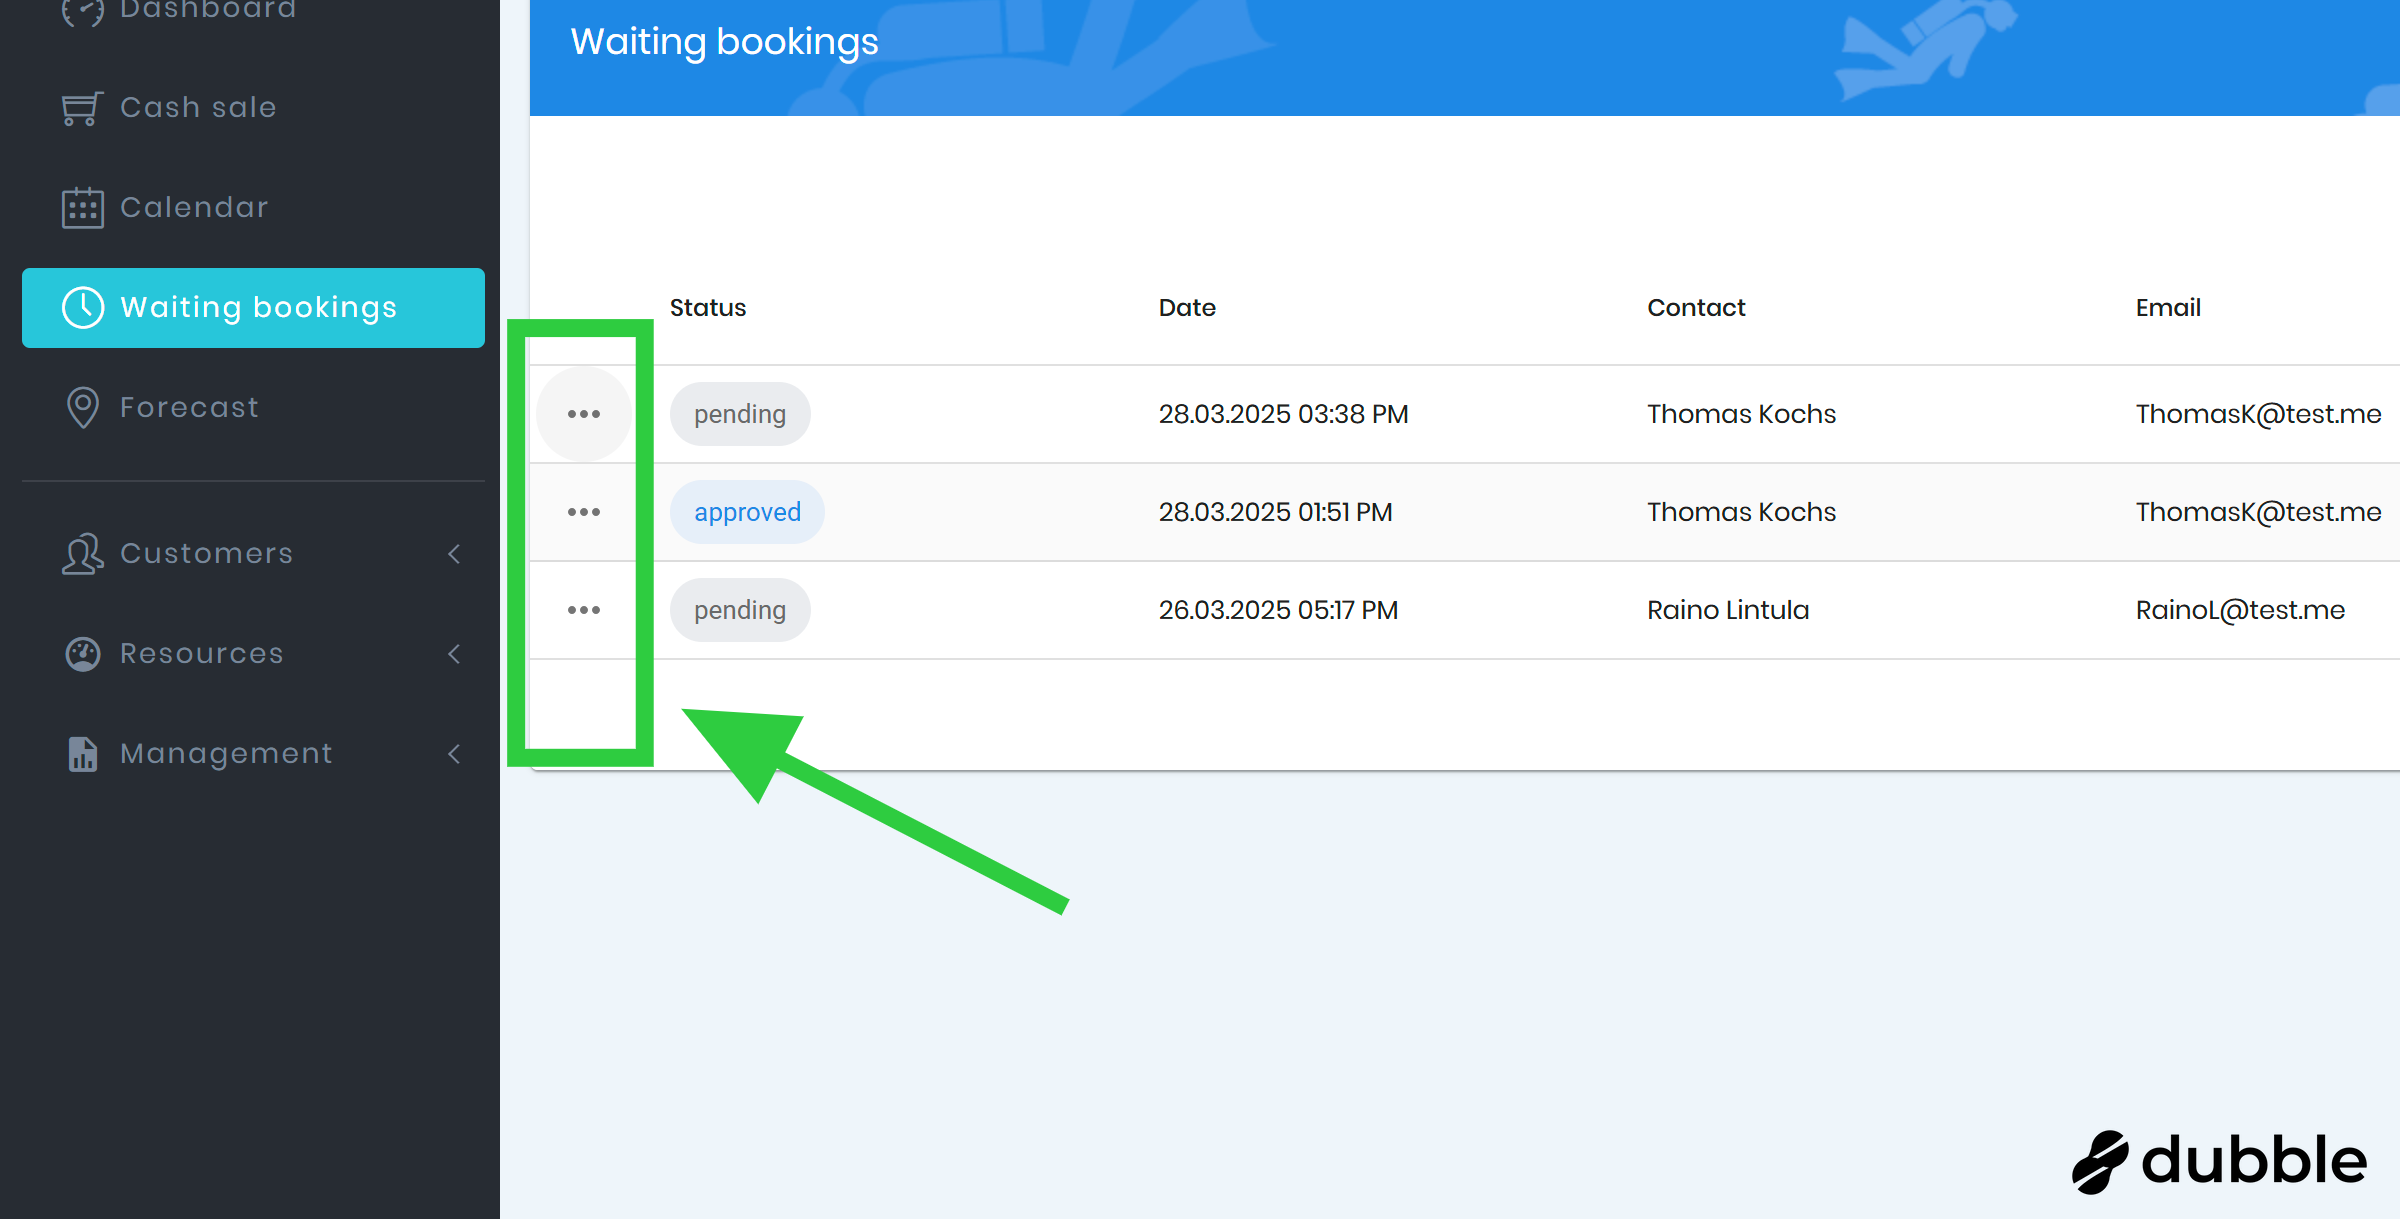Click the Management report icon
Screen dimensions: 2400x1219
(x=82, y=754)
